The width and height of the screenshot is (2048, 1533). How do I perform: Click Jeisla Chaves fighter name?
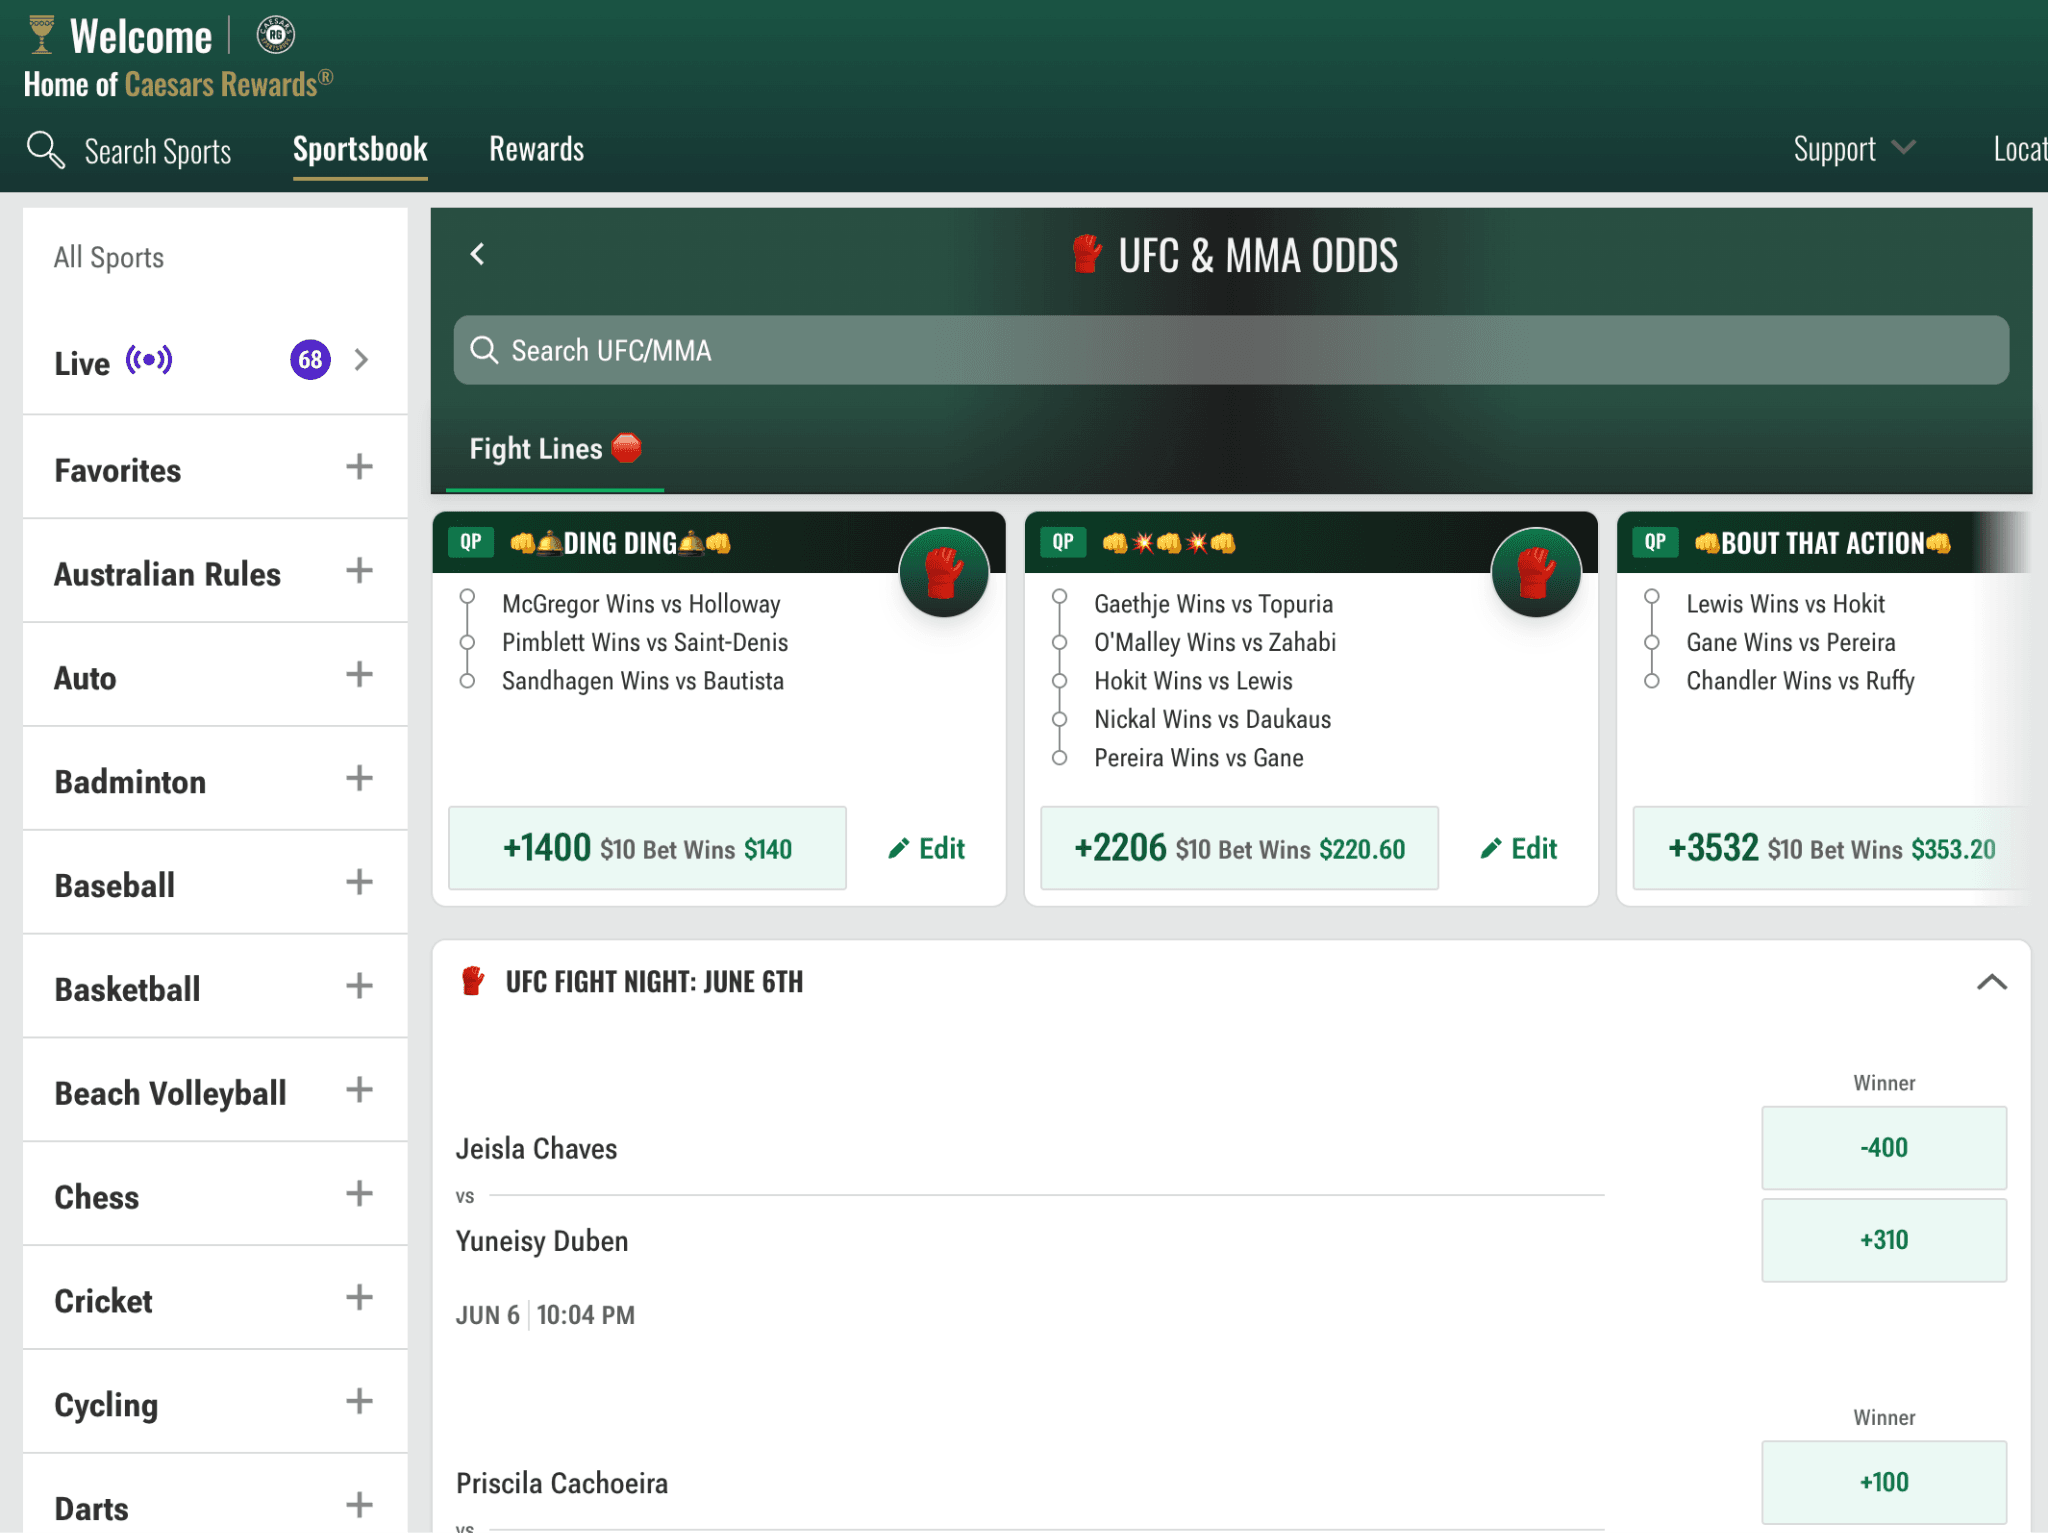pos(536,1148)
